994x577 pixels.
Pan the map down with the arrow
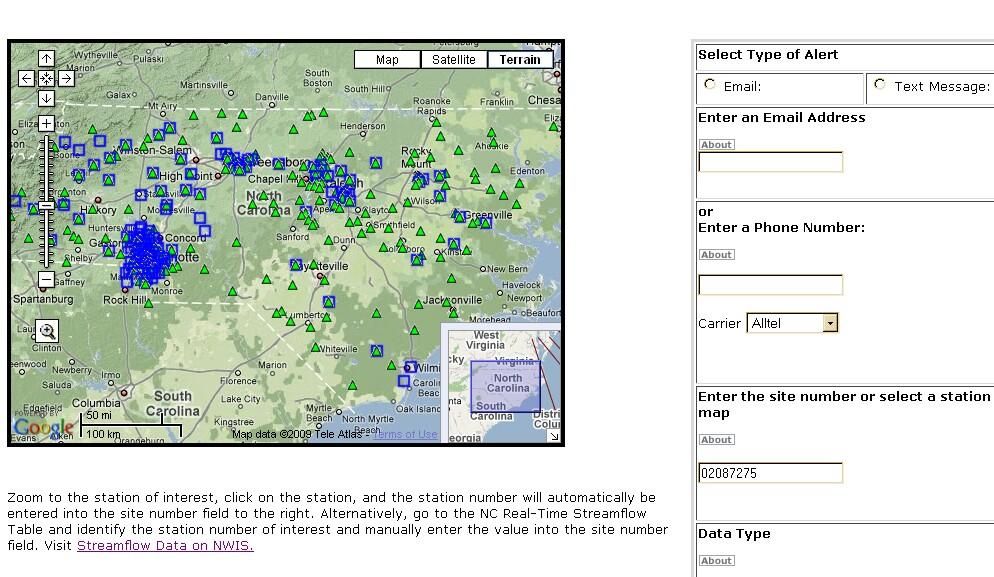(x=47, y=98)
